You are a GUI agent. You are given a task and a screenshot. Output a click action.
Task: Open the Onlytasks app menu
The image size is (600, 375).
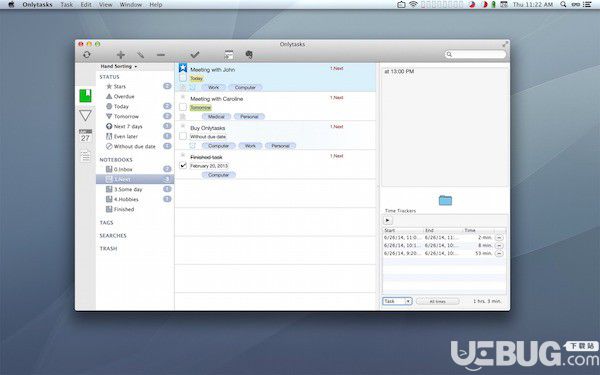tap(38, 5)
